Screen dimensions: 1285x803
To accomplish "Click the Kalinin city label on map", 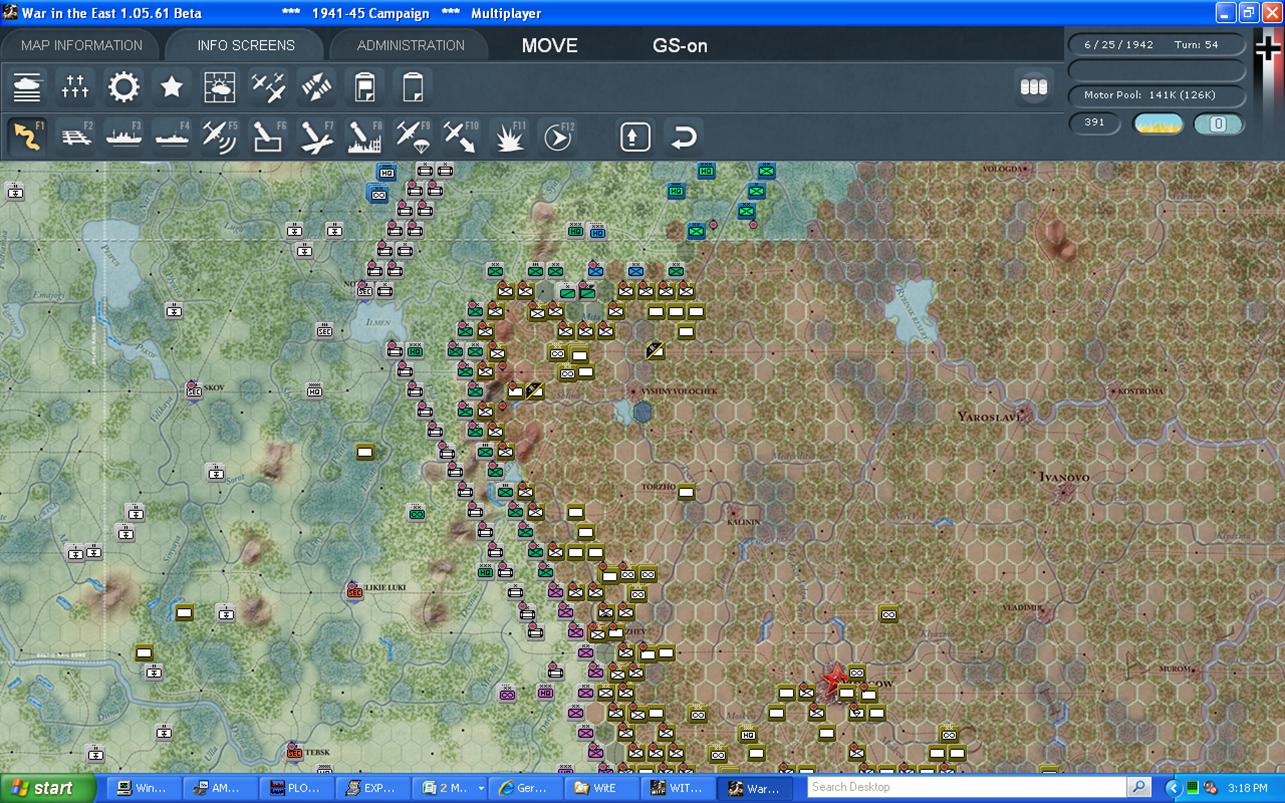I will pyautogui.click(x=743, y=522).
